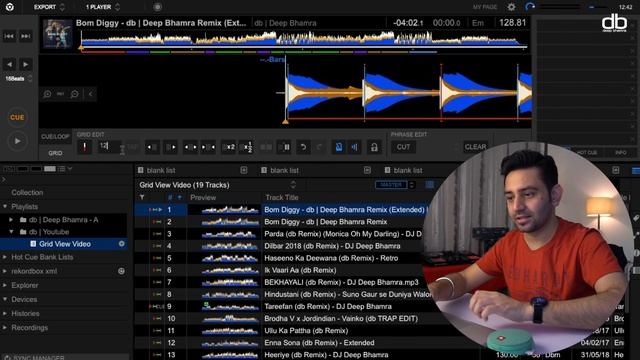Collapse waveform side panel arrow
The height and width of the screenshot is (360, 640).
[90, 94]
